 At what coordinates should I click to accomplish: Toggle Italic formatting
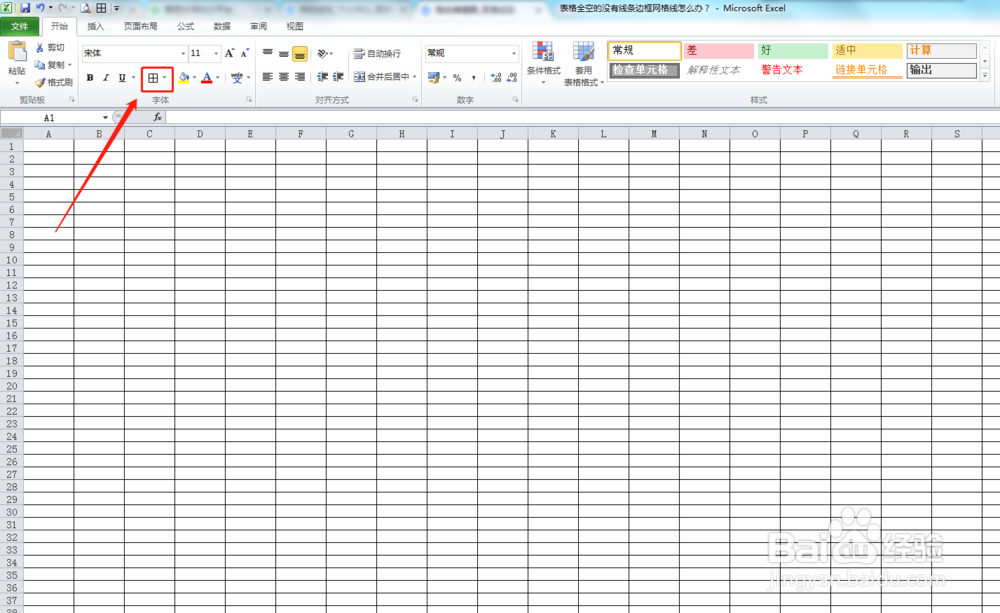point(106,77)
